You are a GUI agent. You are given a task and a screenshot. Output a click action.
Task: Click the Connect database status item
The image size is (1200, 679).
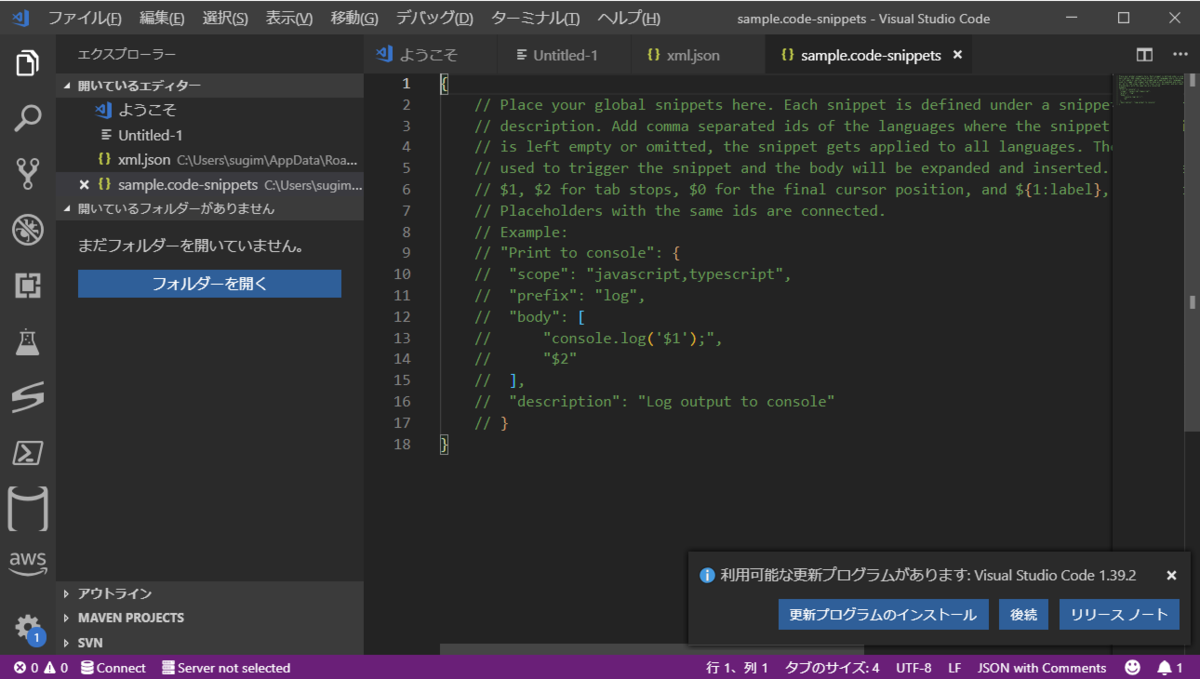pos(114,668)
